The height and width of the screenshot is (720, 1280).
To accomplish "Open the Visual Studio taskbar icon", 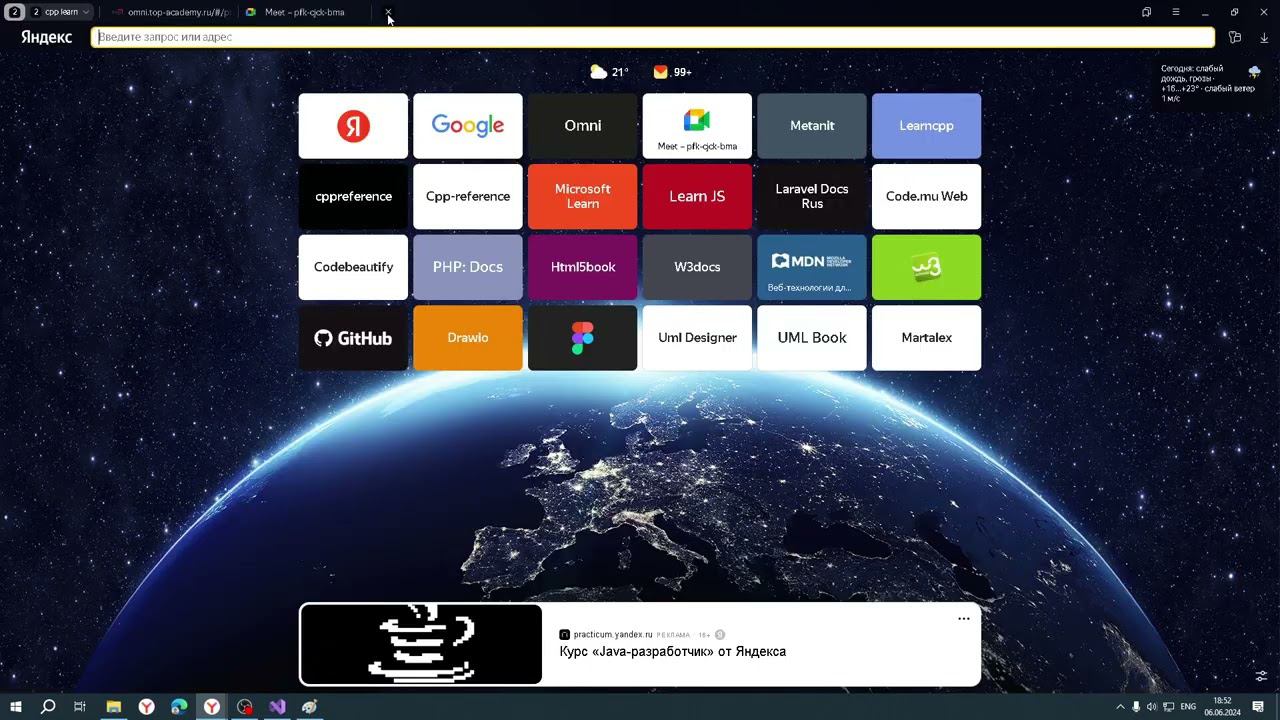I will 277,706.
